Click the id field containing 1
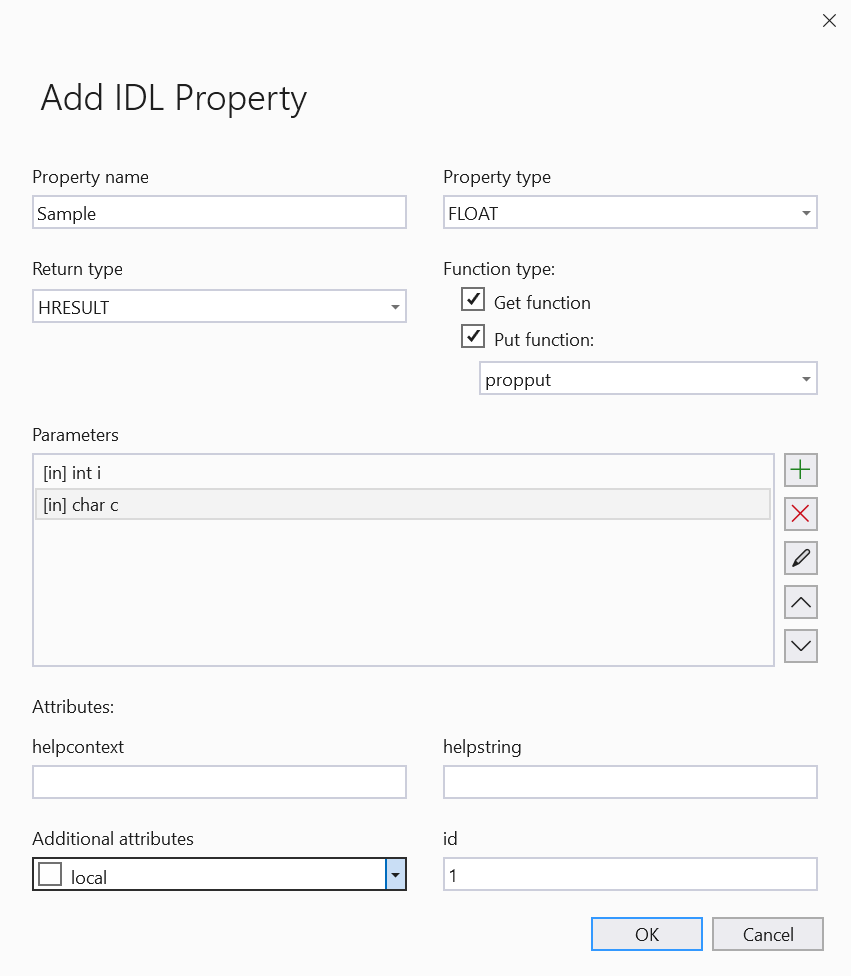 [630, 875]
